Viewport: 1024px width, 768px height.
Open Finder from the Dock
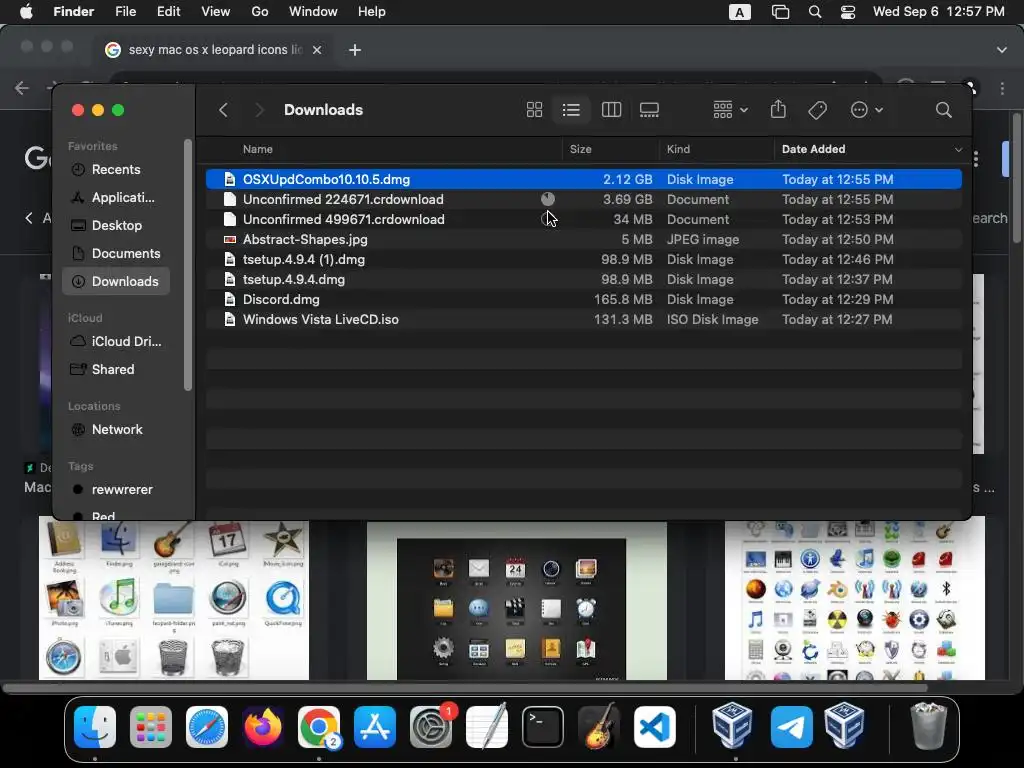pyautogui.click(x=95, y=727)
